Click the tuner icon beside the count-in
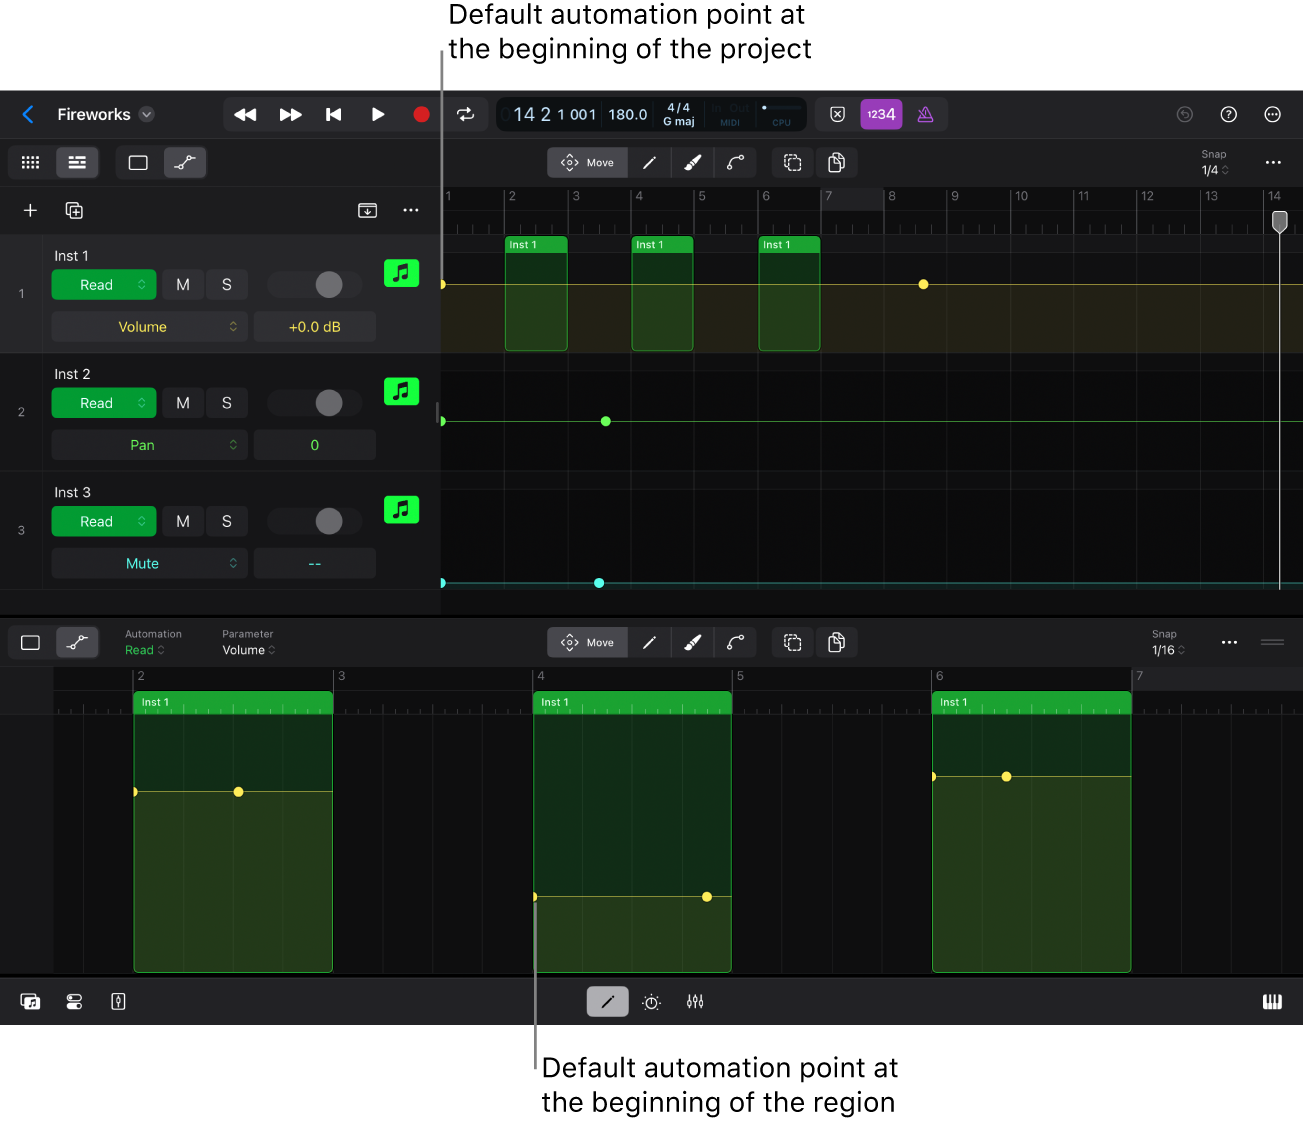This screenshot has height=1126, width=1304. [838, 114]
